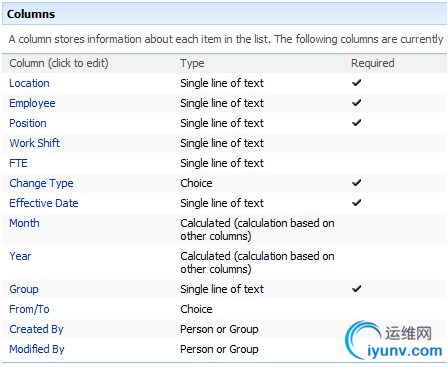Edit the Year calculated column
The image size is (448, 367).
[x=20, y=256]
